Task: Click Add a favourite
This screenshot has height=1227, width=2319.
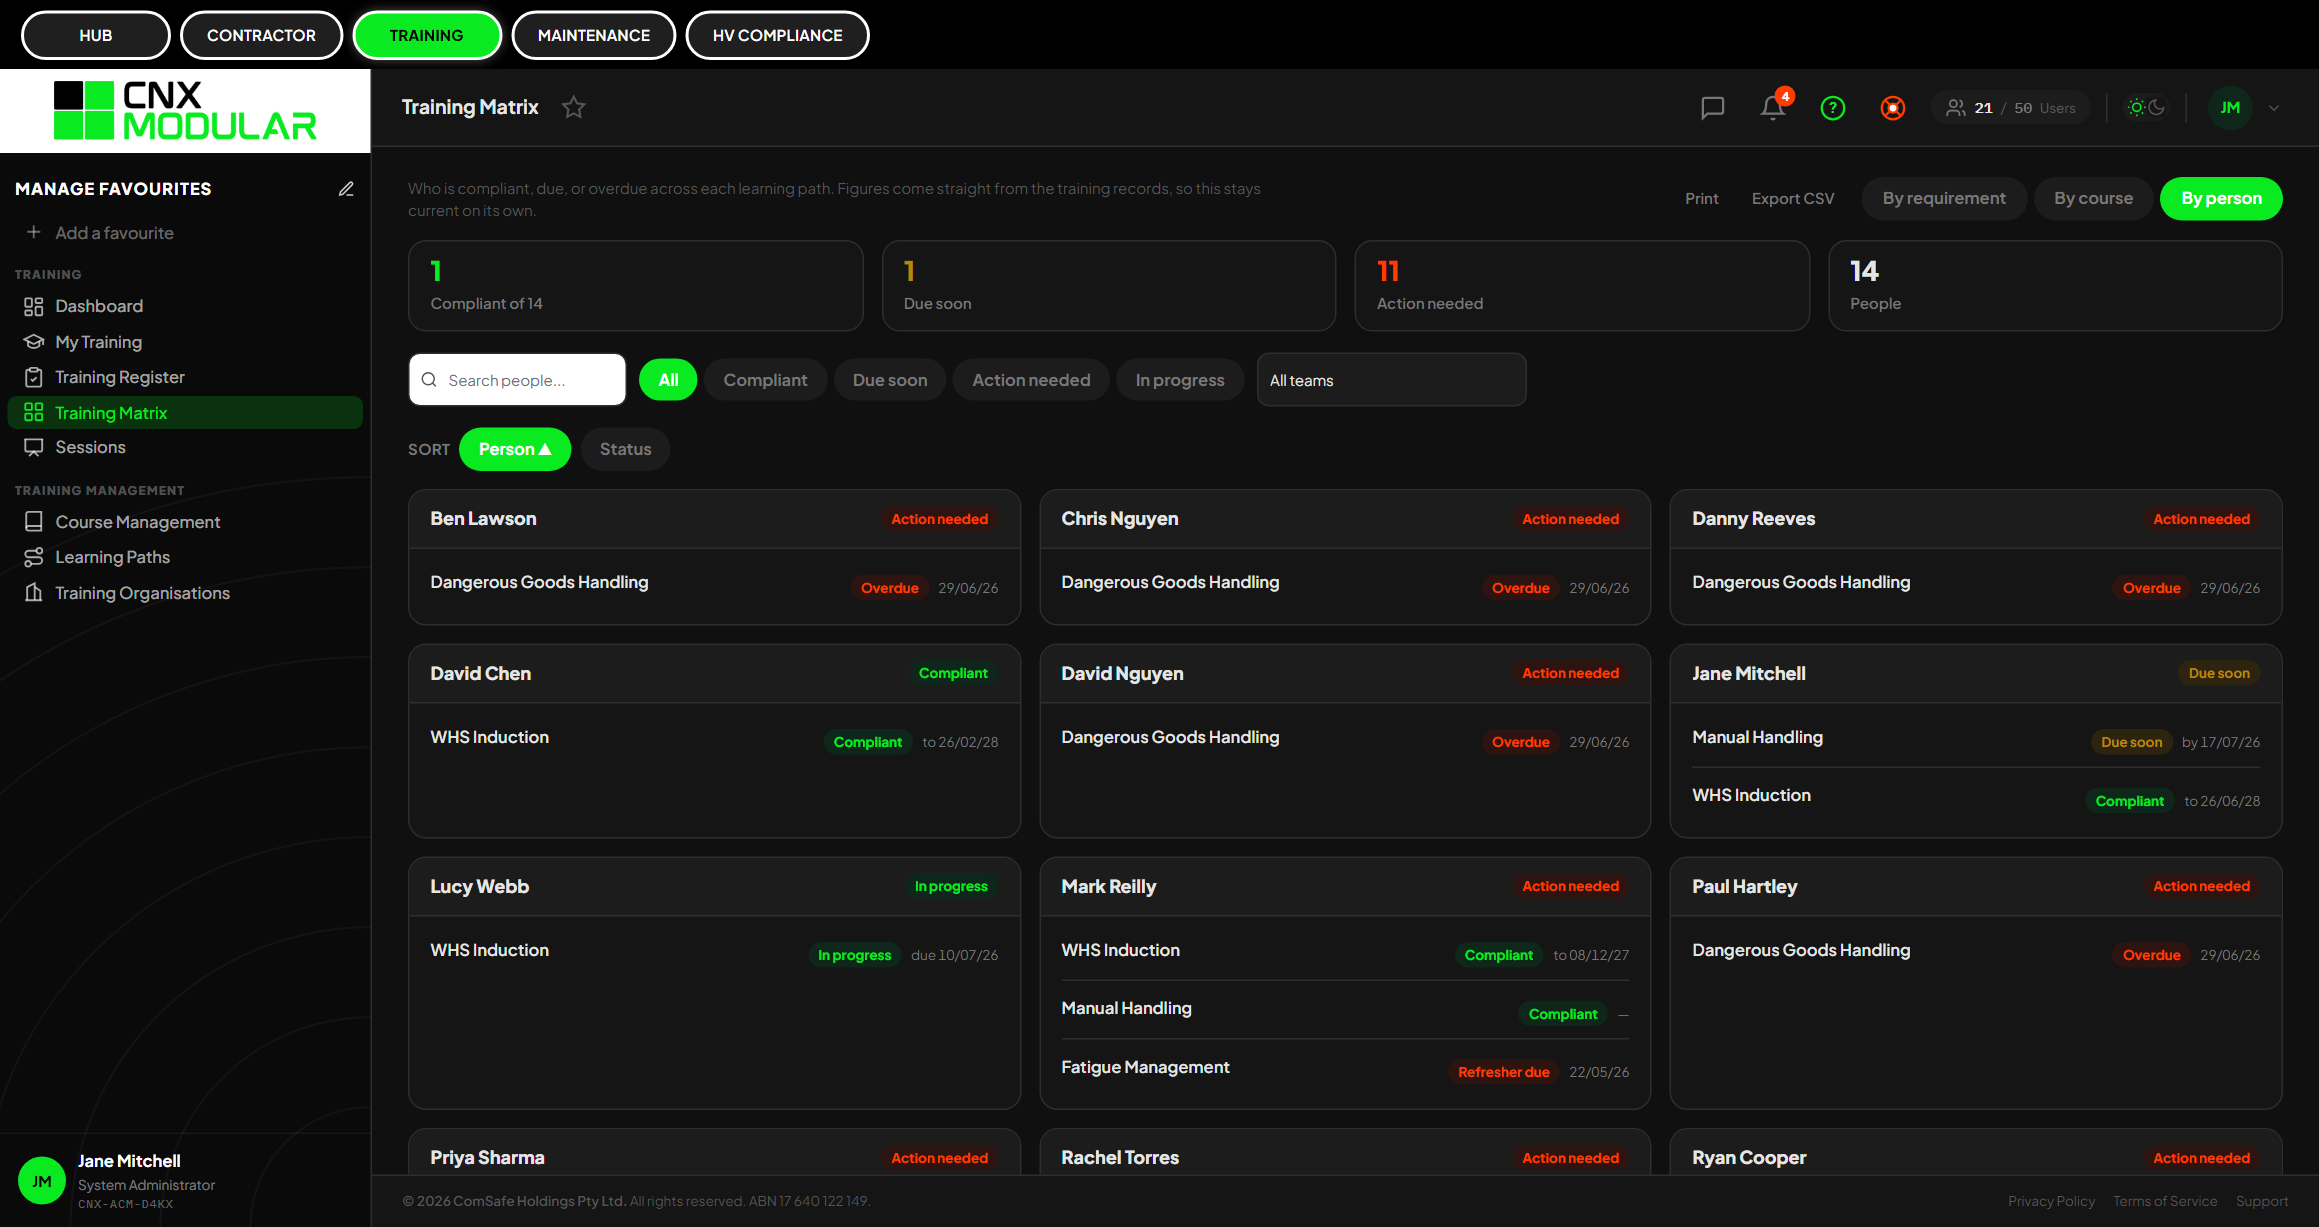Action: pyautogui.click(x=114, y=233)
